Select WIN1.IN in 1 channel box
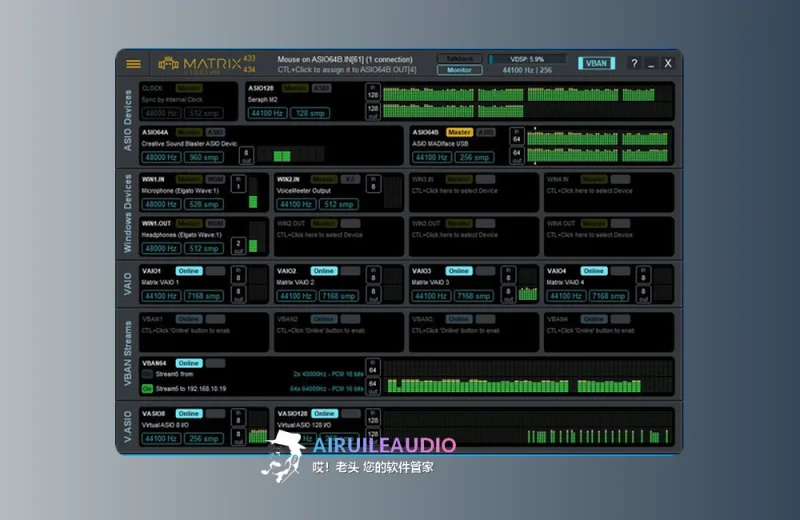Image resolution: width=800 pixels, height=520 pixels. click(238, 184)
